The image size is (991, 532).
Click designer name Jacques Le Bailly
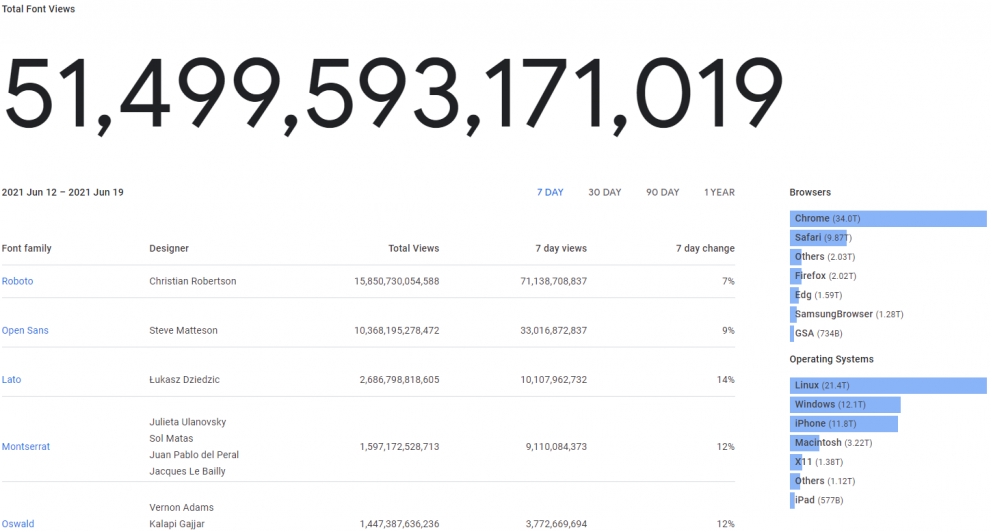187,471
